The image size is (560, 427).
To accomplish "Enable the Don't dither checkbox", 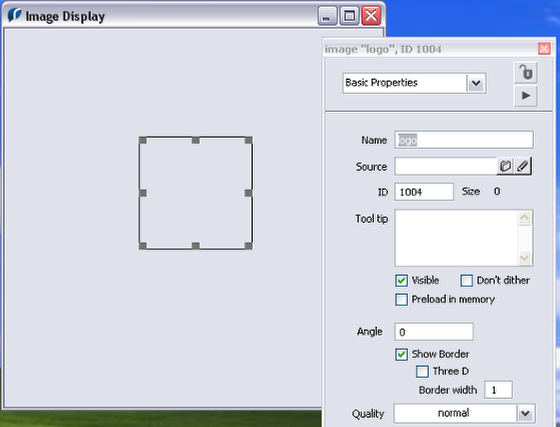I will click(x=466, y=281).
